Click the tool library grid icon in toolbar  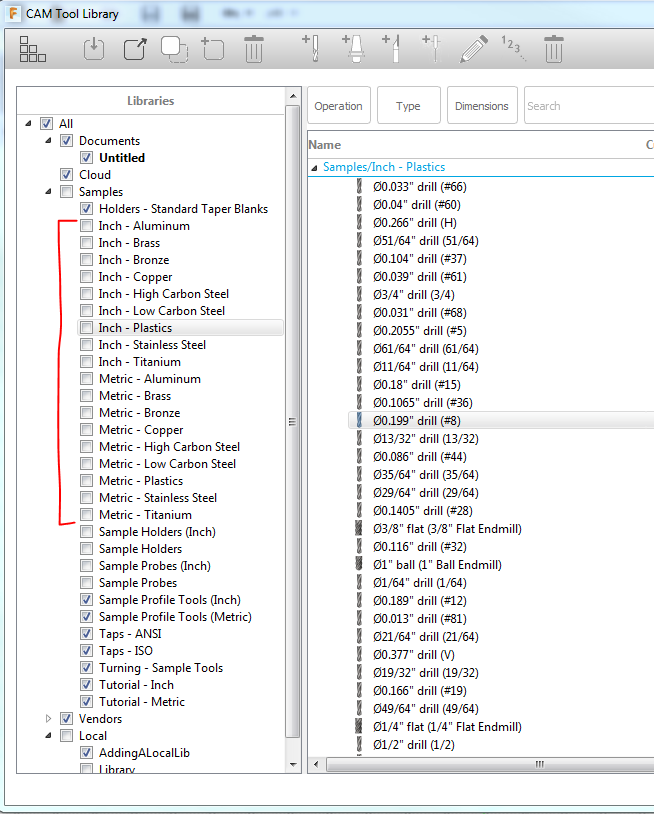(33, 49)
